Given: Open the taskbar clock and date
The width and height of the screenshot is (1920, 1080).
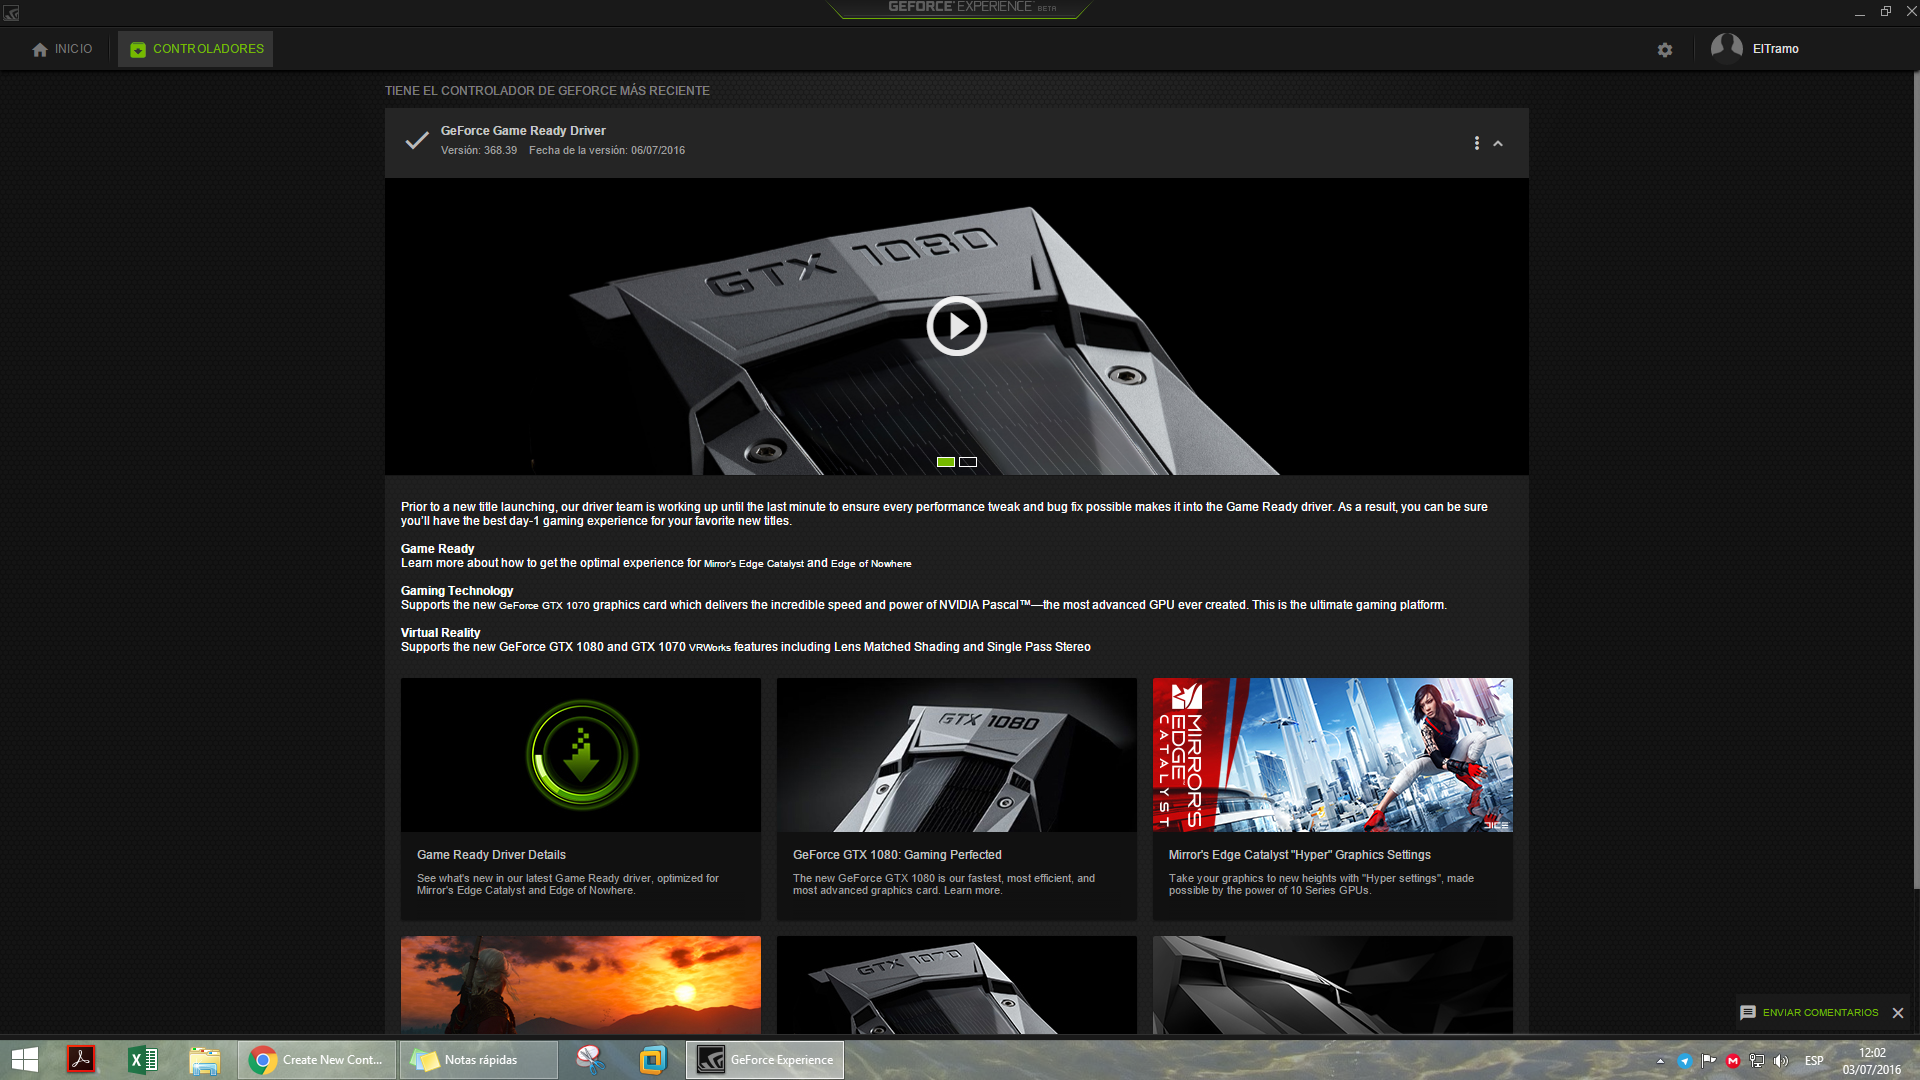Looking at the screenshot, I should [1872, 1061].
